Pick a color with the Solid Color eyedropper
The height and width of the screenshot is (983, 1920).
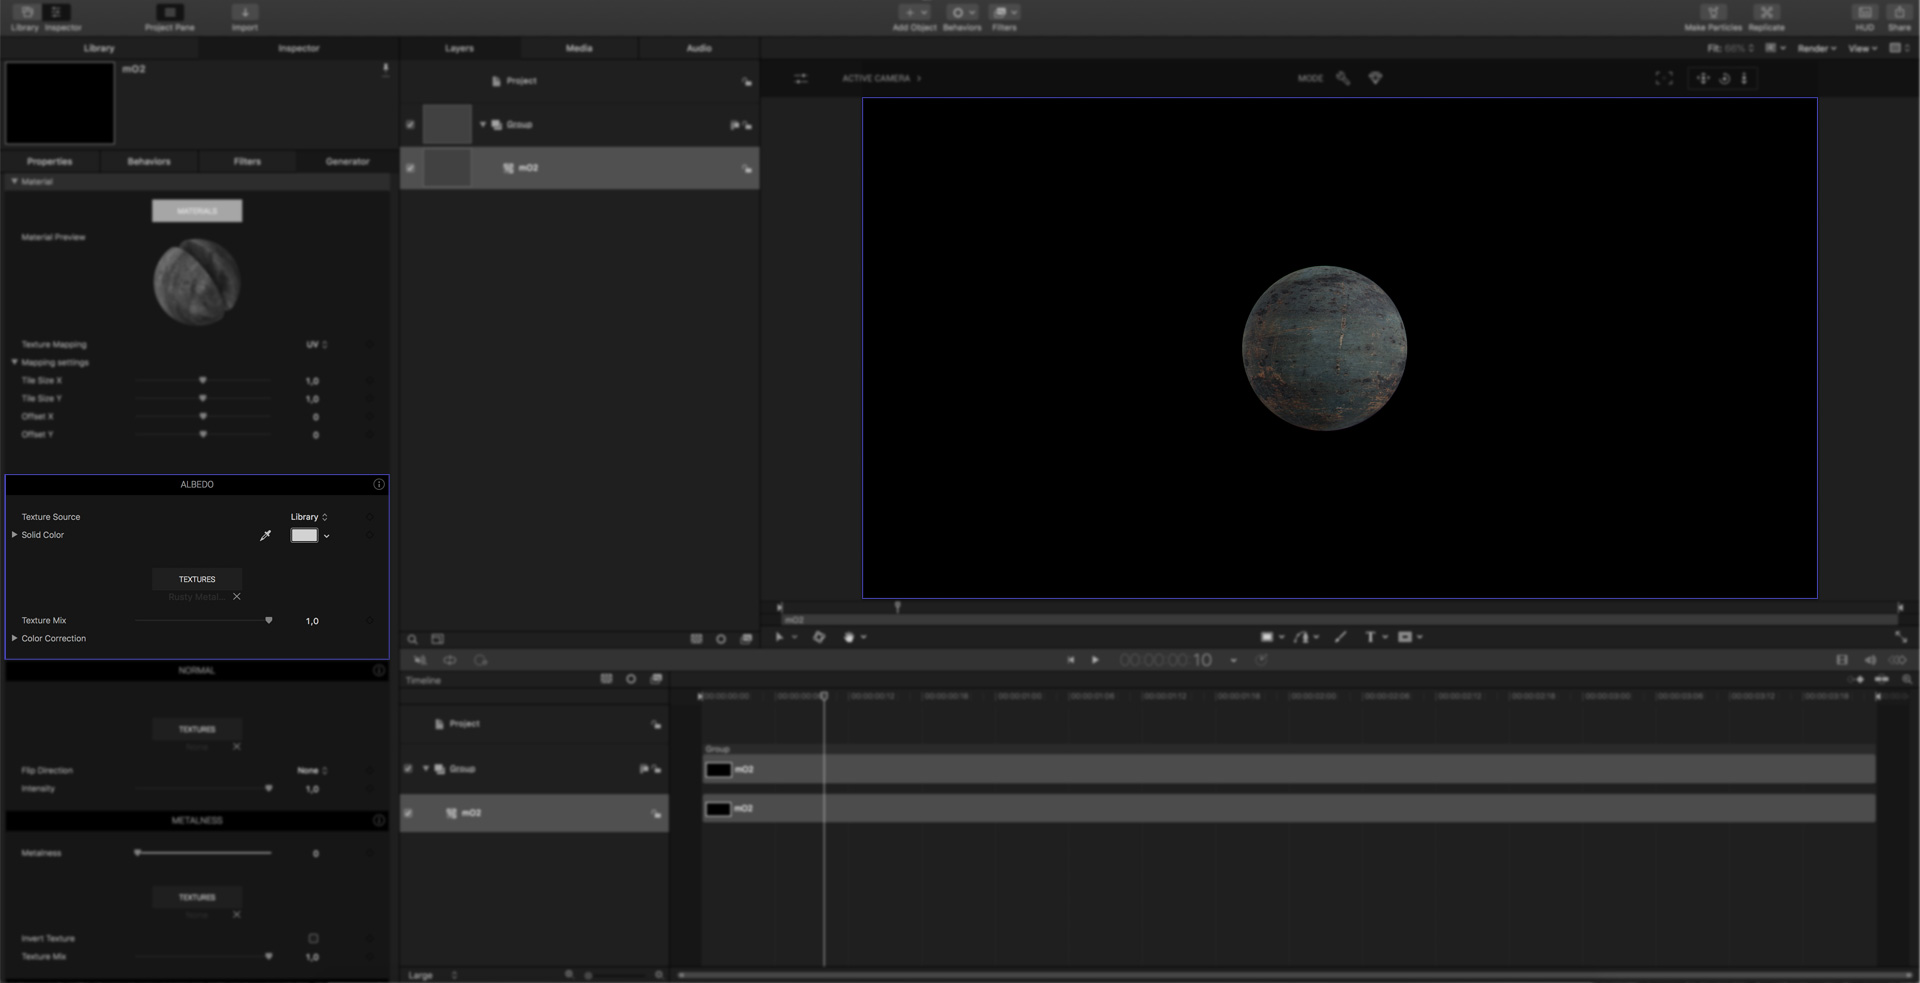tap(265, 536)
